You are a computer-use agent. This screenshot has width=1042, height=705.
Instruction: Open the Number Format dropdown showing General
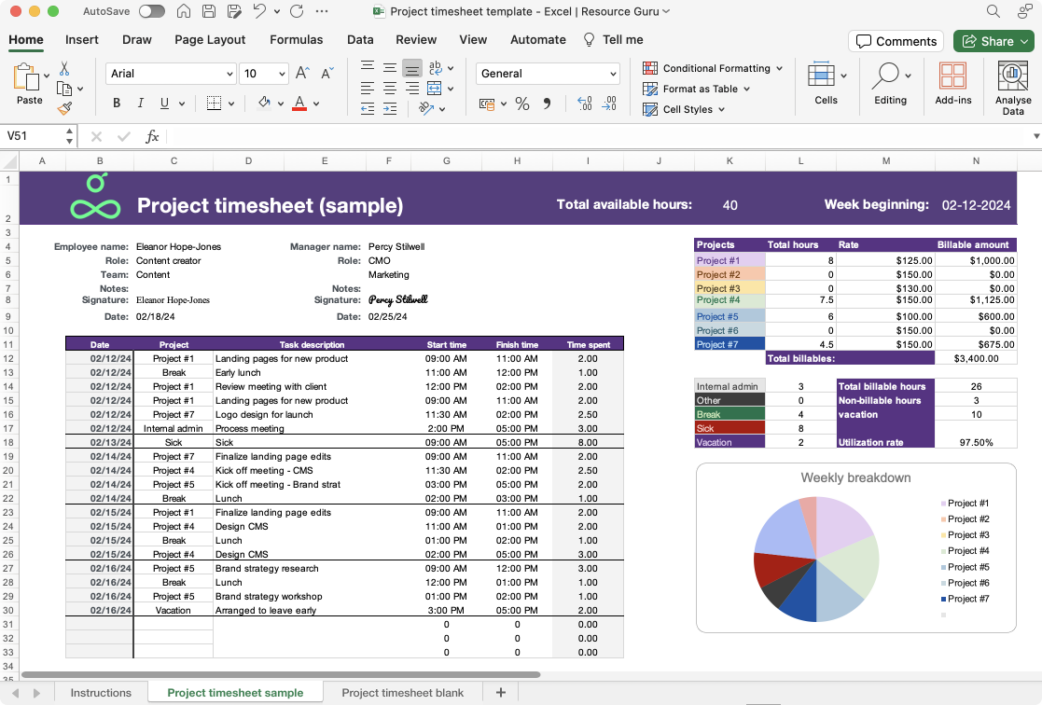(548, 73)
